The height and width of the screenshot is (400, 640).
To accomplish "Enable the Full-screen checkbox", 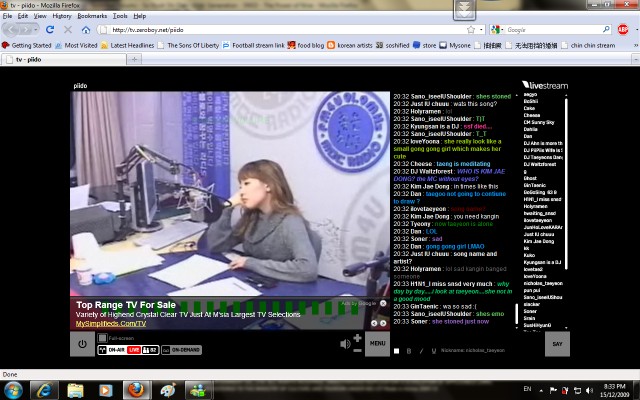I will 100,338.
